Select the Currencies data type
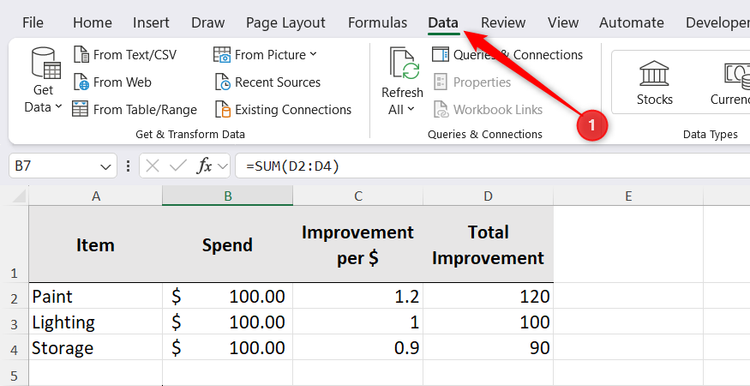The image size is (750, 386). click(729, 82)
